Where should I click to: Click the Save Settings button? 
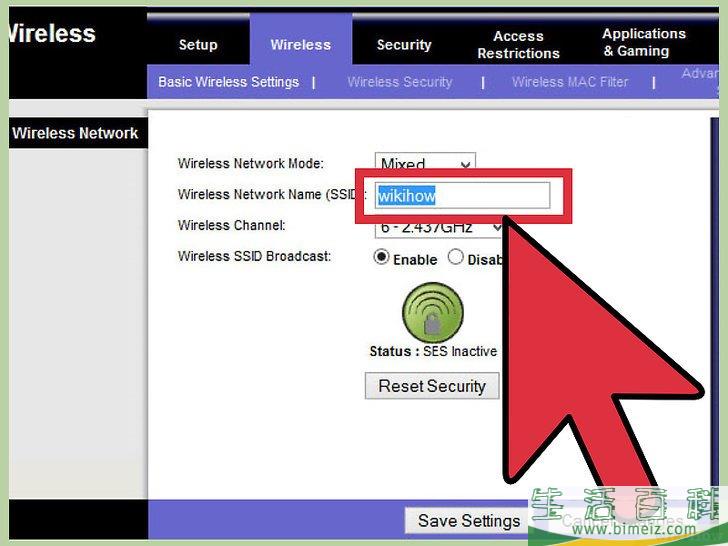point(468,521)
